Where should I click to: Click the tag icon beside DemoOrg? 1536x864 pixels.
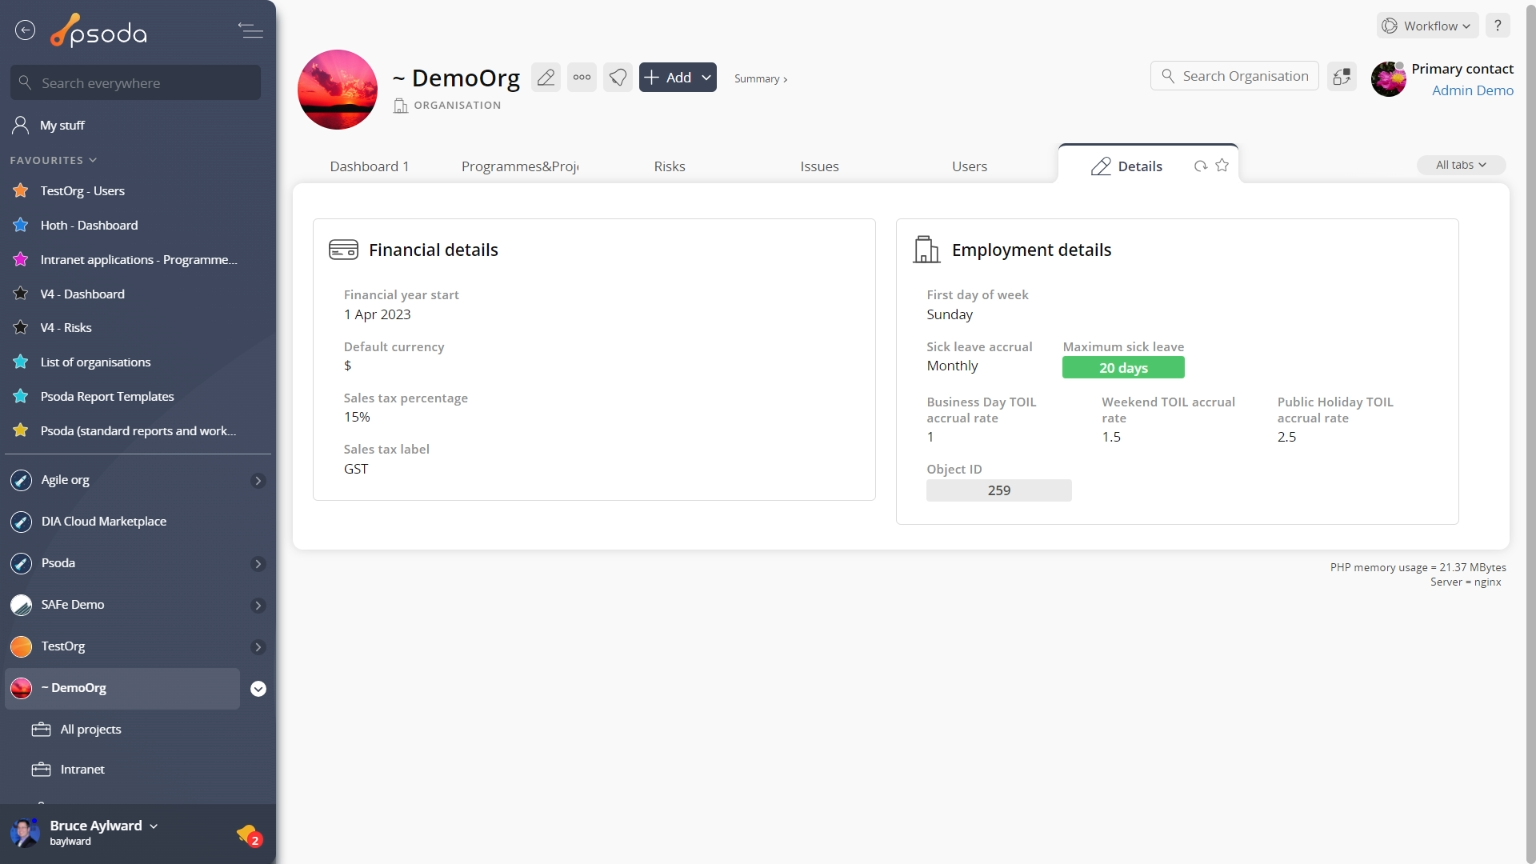point(618,77)
